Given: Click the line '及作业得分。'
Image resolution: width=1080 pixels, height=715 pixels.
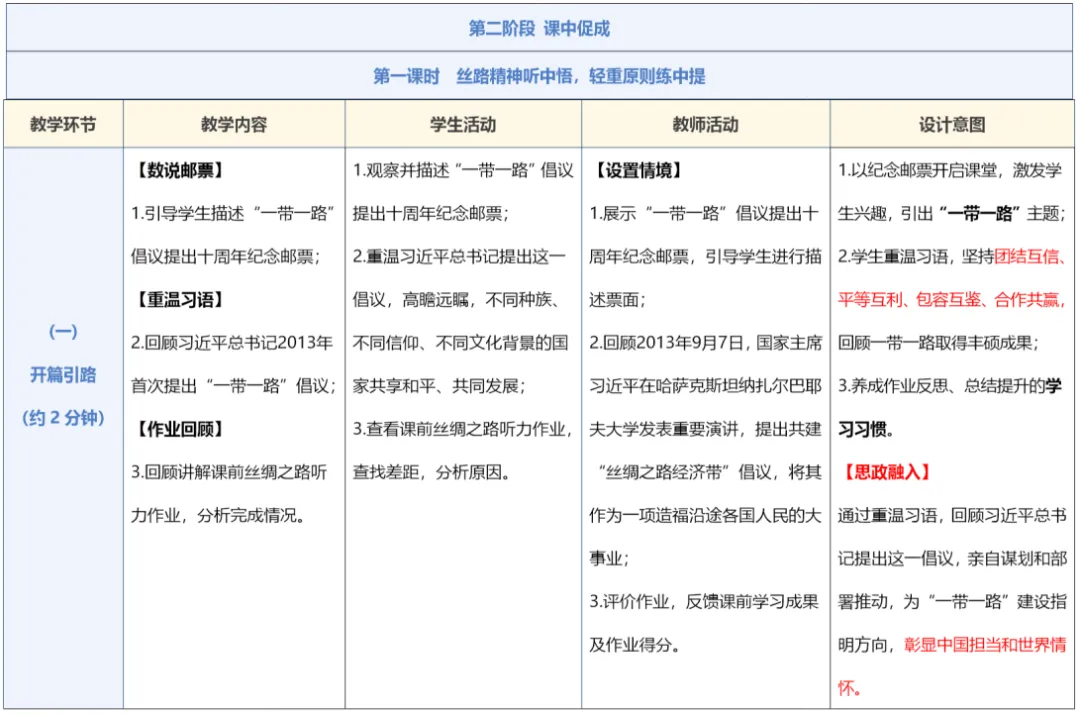Looking at the screenshot, I should [x=634, y=645].
